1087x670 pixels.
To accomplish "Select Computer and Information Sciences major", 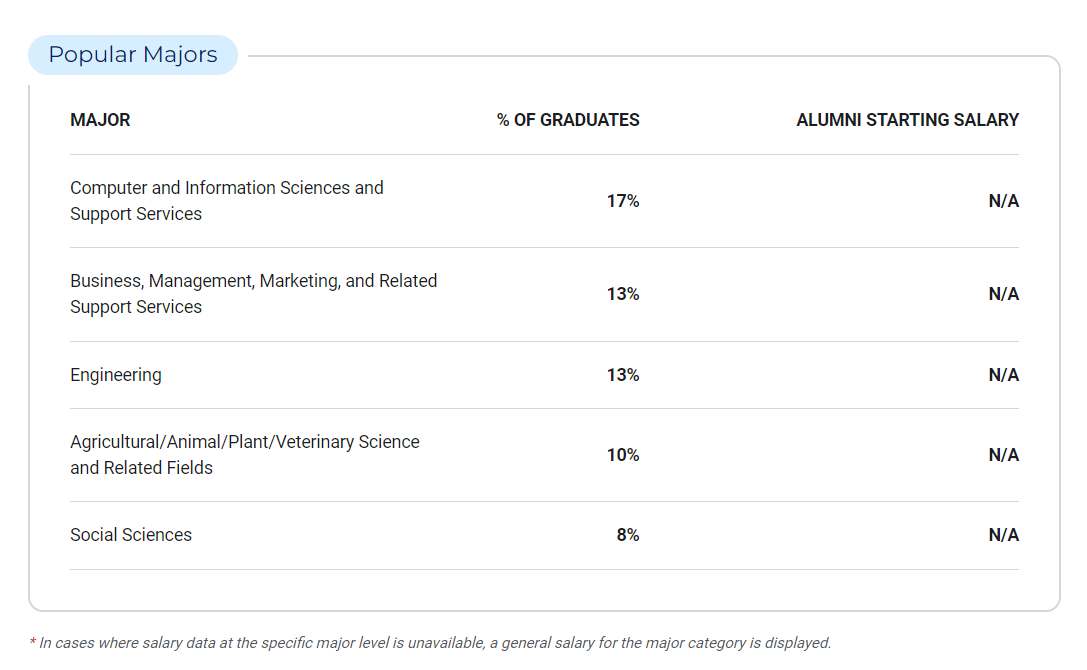I will pyautogui.click(x=227, y=201).
